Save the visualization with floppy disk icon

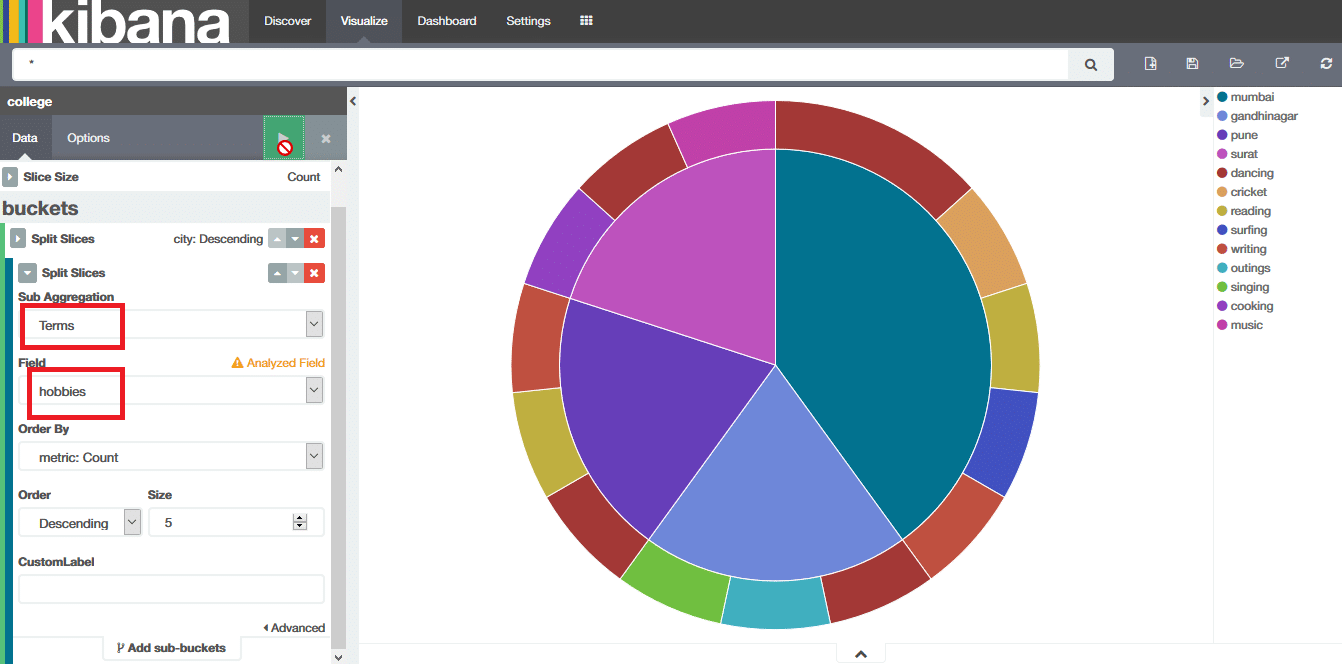(x=1192, y=64)
